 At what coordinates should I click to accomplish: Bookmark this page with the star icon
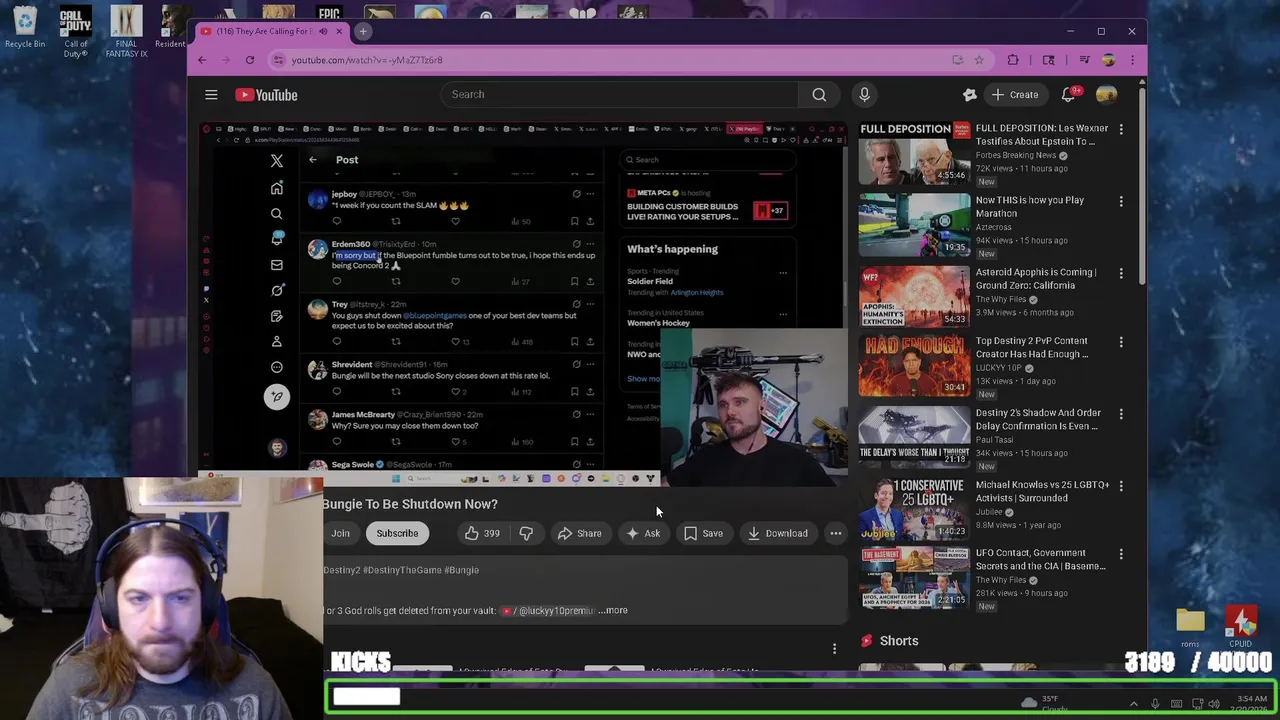click(x=979, y=60)
